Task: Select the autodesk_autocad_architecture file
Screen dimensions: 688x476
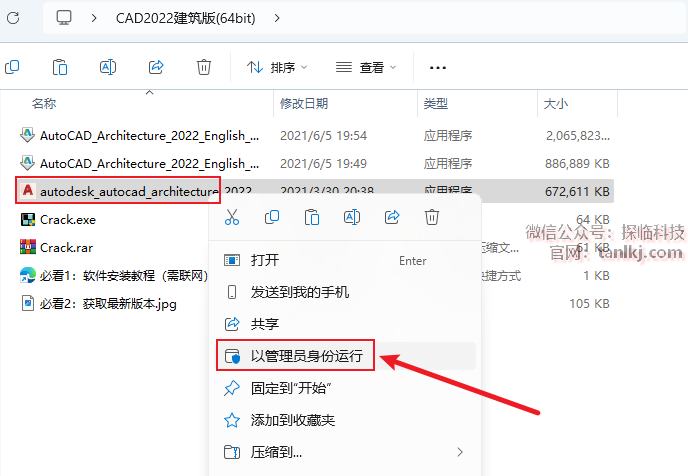Action: pos(129,191)
